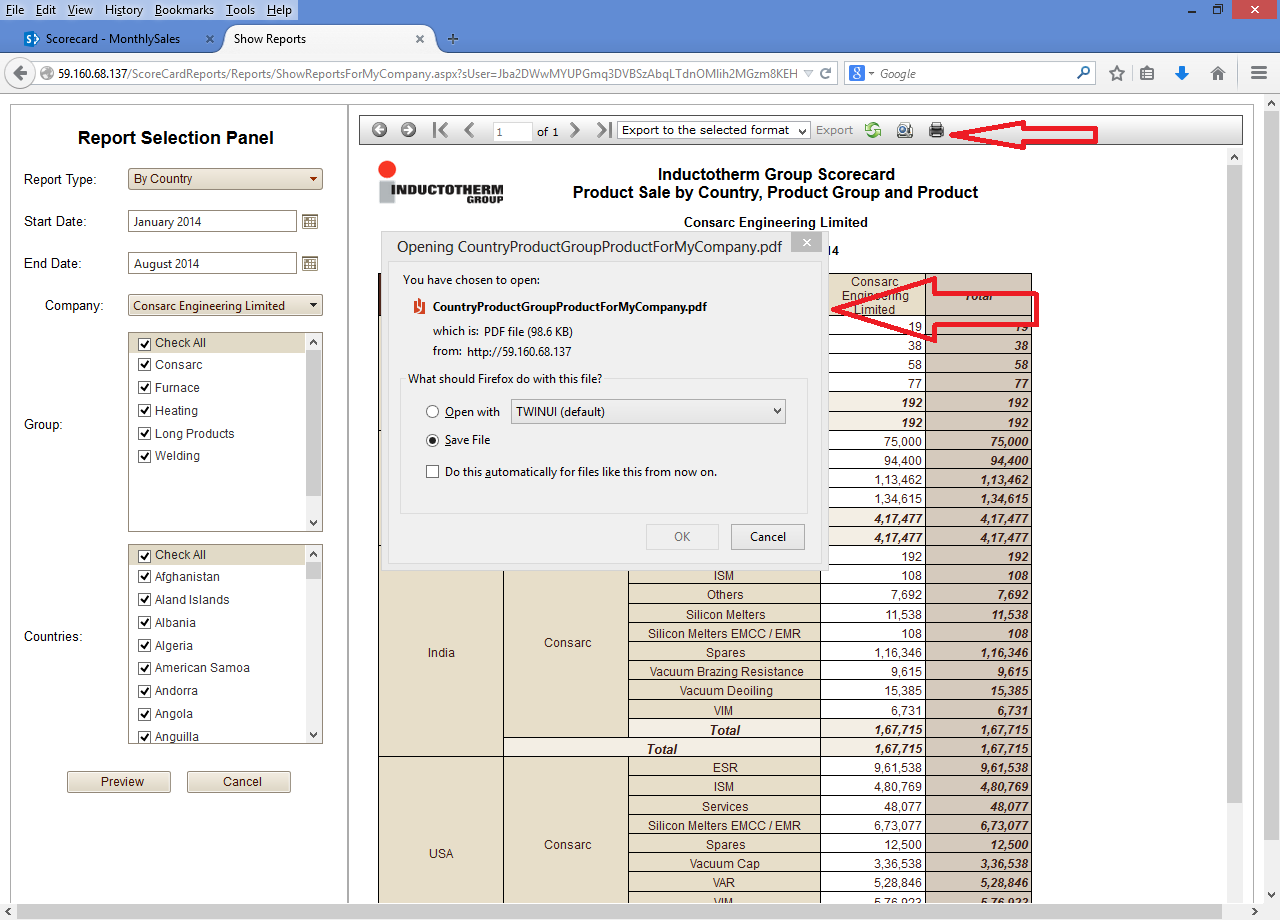Close the Scorecard - MonthlySales tab

210,39
